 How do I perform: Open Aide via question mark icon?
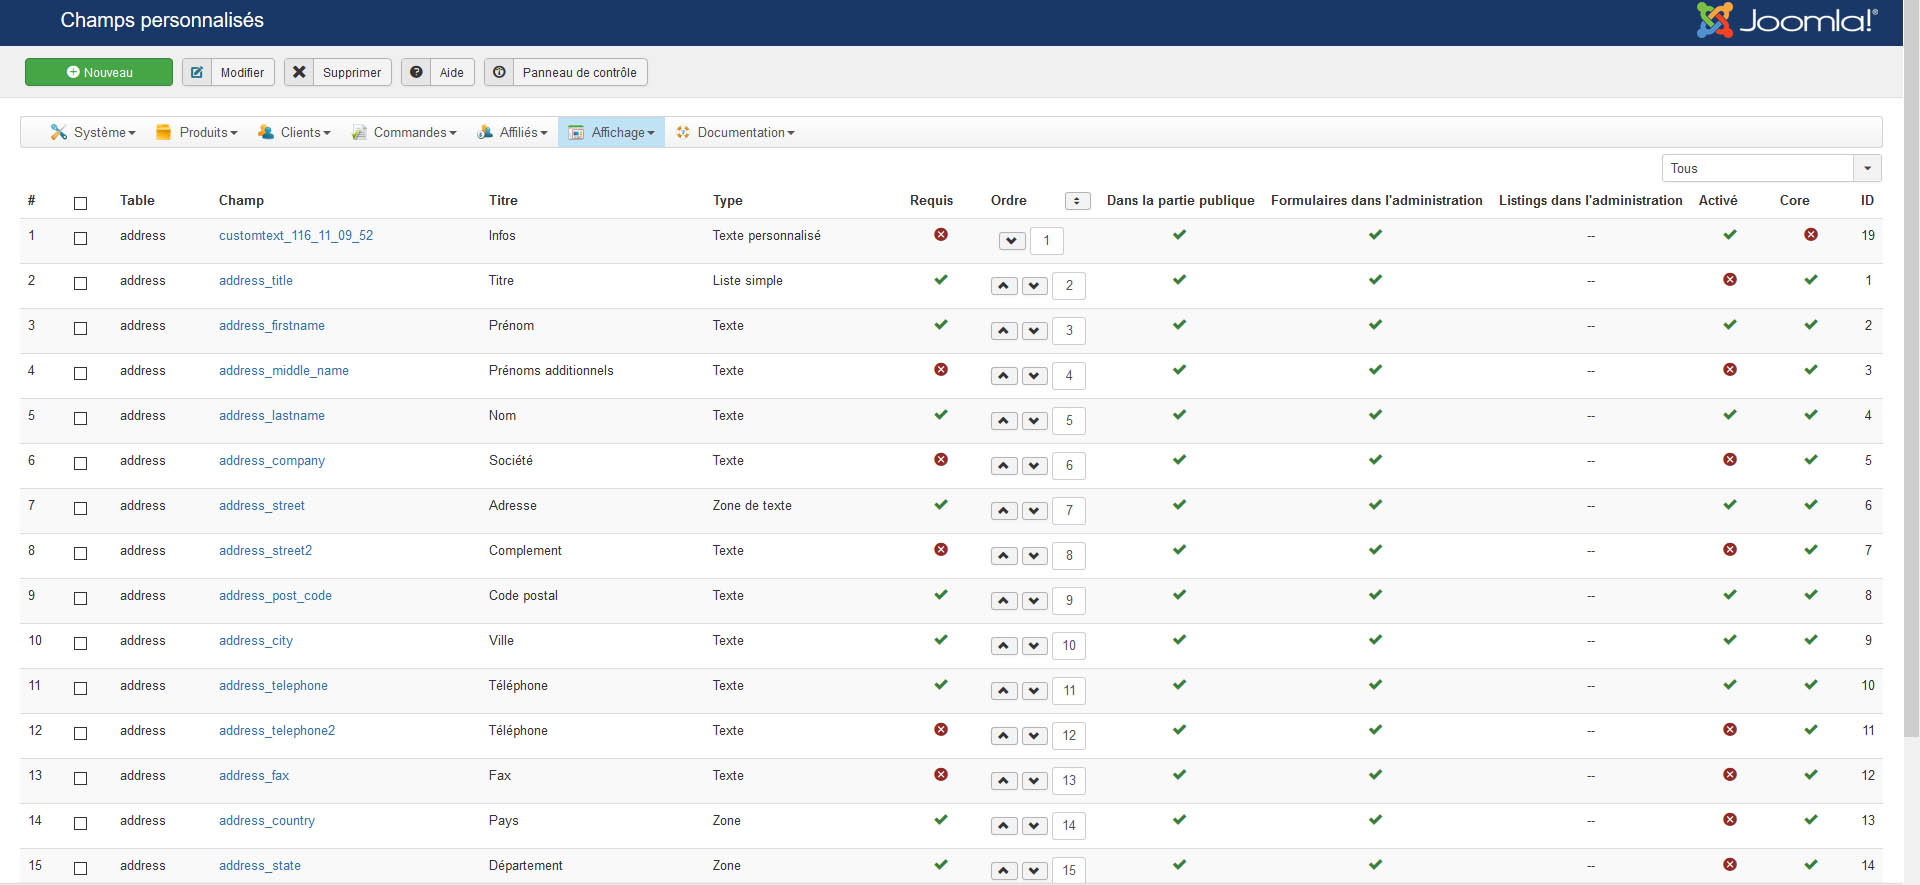[416, 72]
